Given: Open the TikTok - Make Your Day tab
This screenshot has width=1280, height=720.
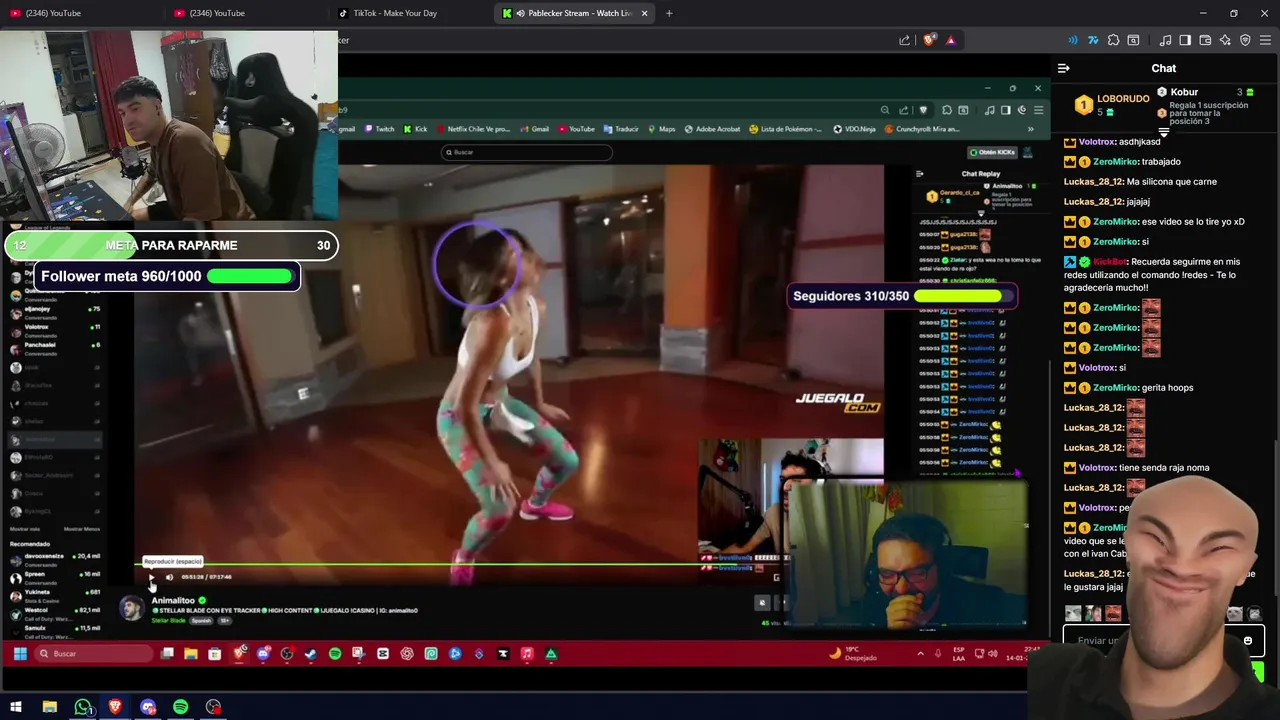Looking at the screenshot, I should point(410,13).
